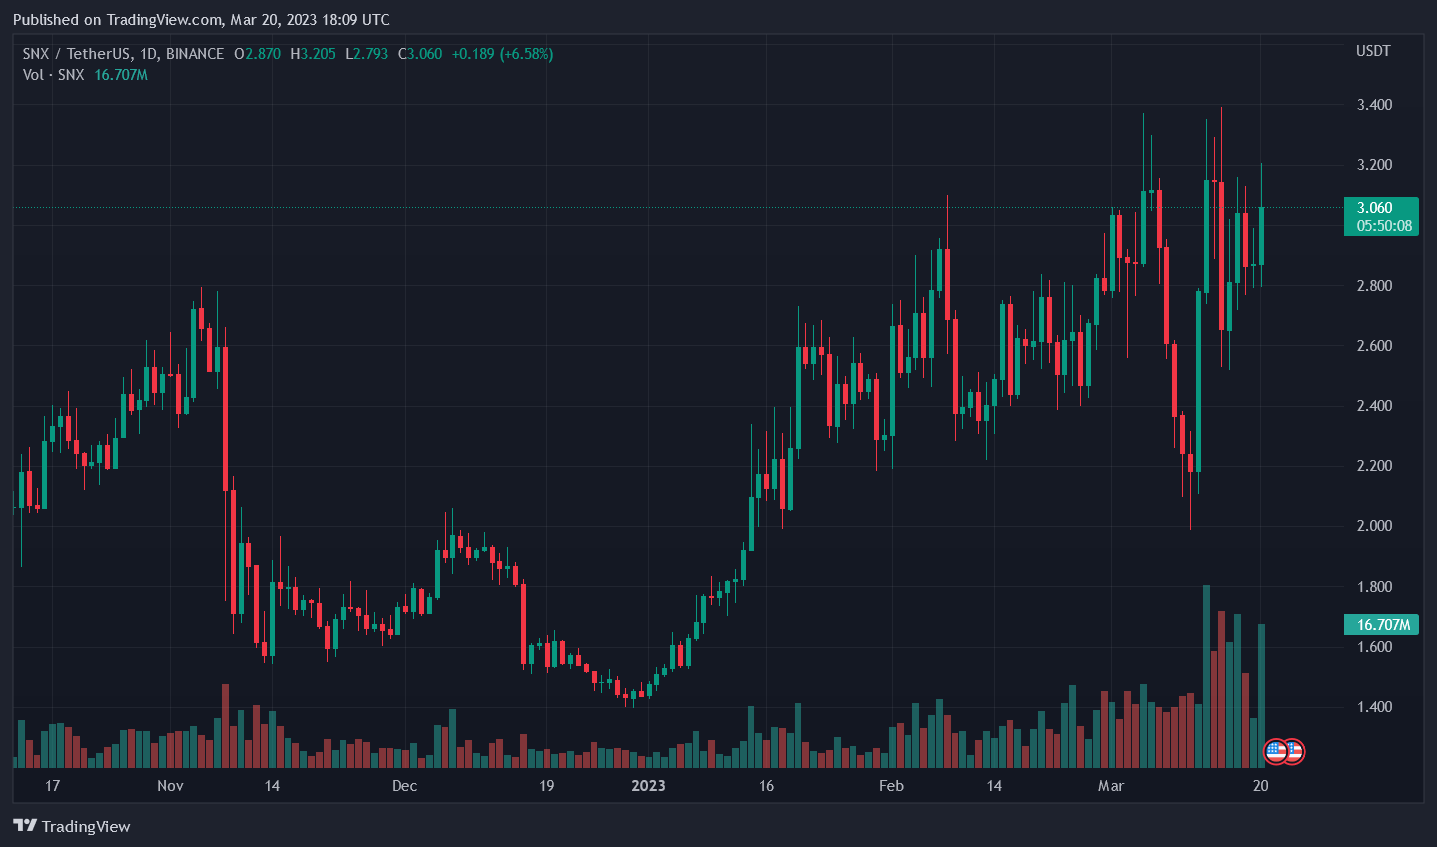This screenshot has width=1437, height=847.
Task: Click the 3.400 price scale label
Action: coord(1374,105)
